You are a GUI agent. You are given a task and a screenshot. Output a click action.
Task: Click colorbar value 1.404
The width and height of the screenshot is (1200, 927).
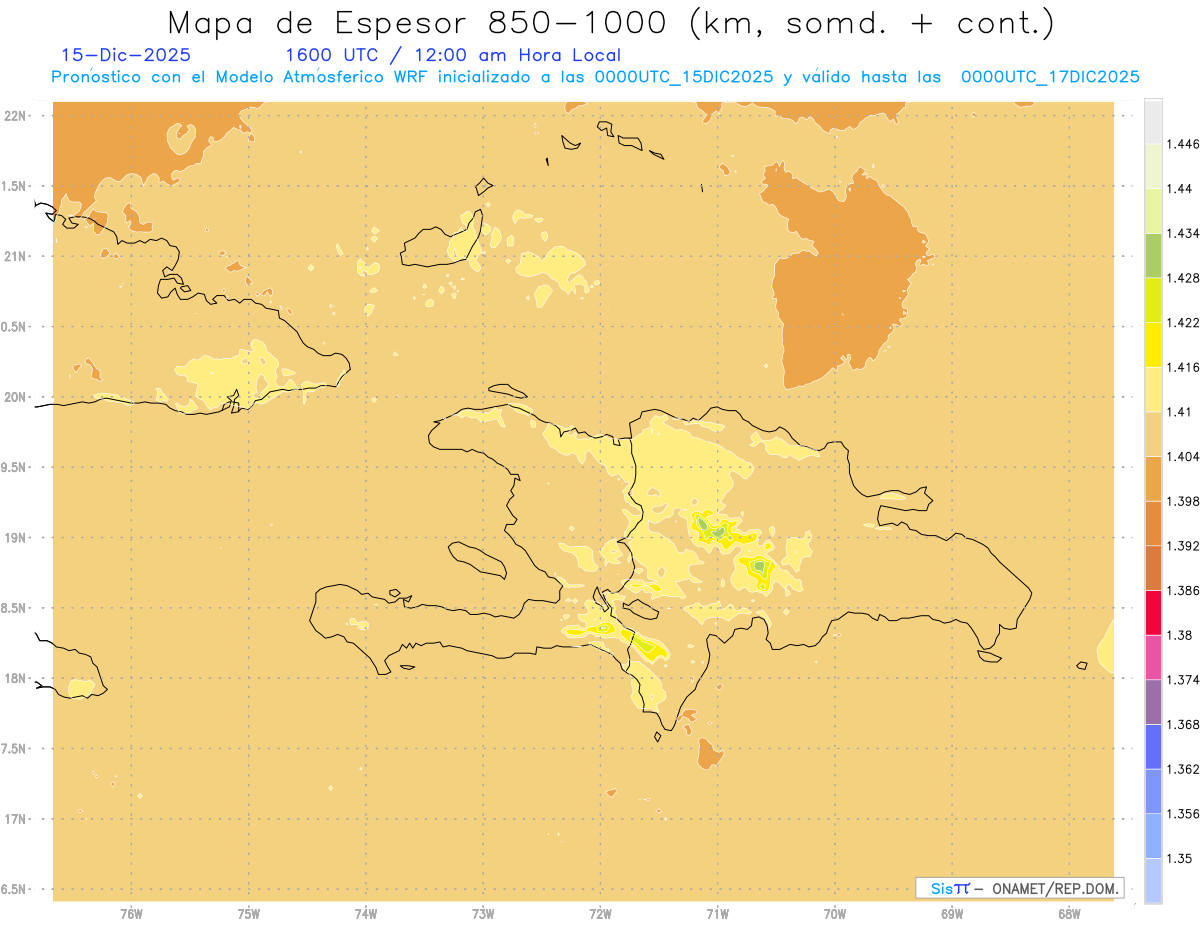[x=1184, y=456]
